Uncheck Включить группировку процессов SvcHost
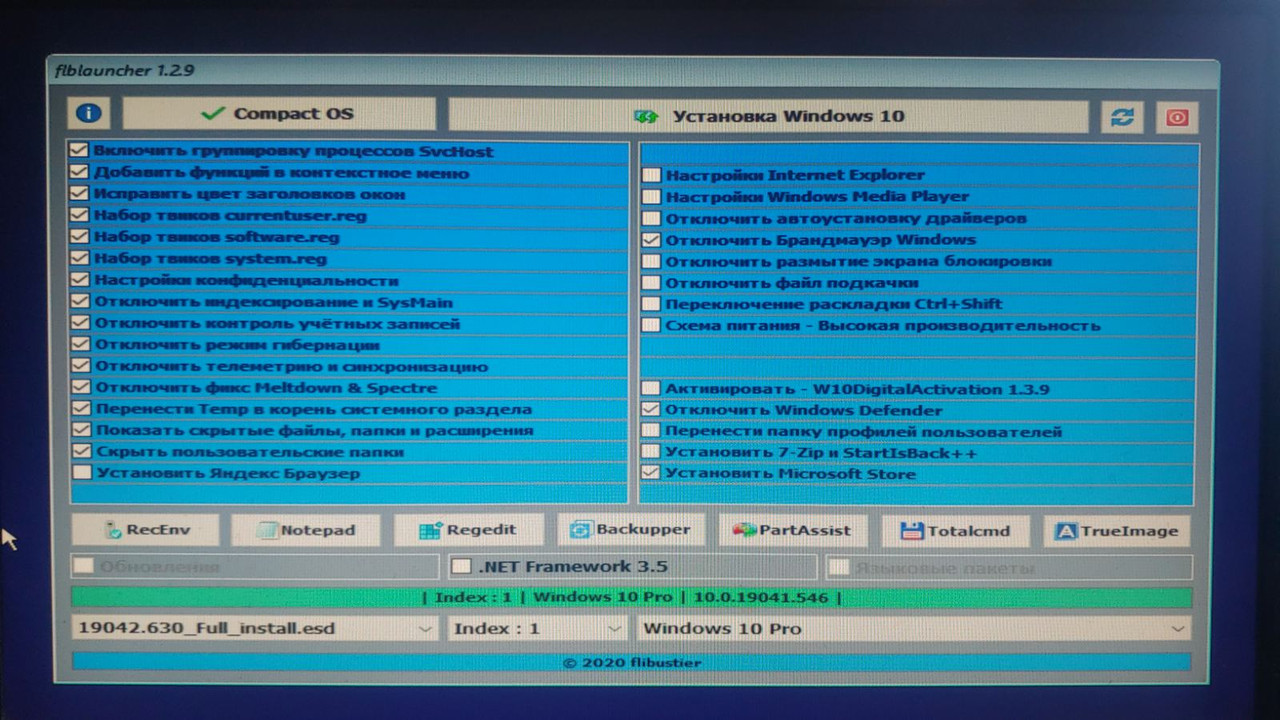The height and width of the screenshot is (720, 1280). point(79,151)
